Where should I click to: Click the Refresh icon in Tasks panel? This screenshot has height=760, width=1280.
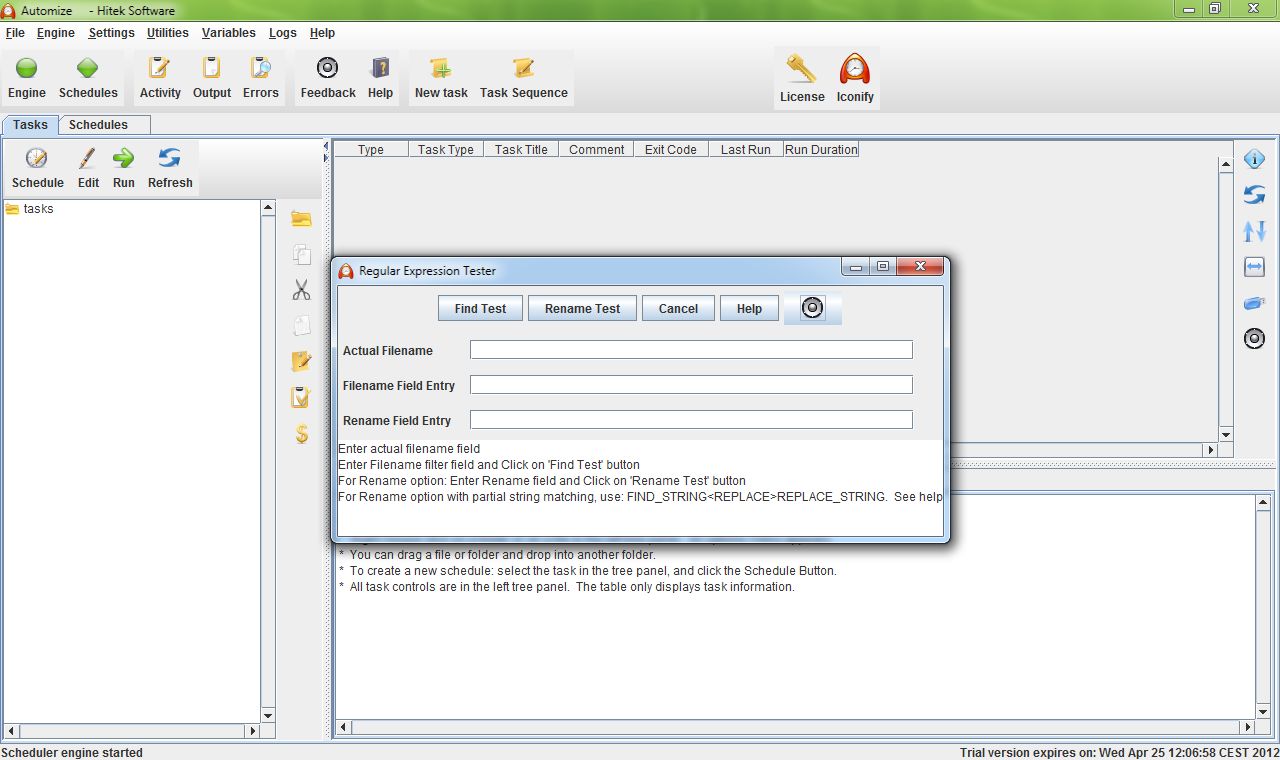170,168
